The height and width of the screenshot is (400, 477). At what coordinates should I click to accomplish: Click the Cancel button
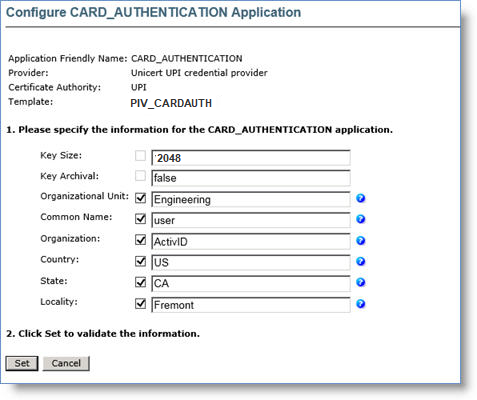coord(66,363)
